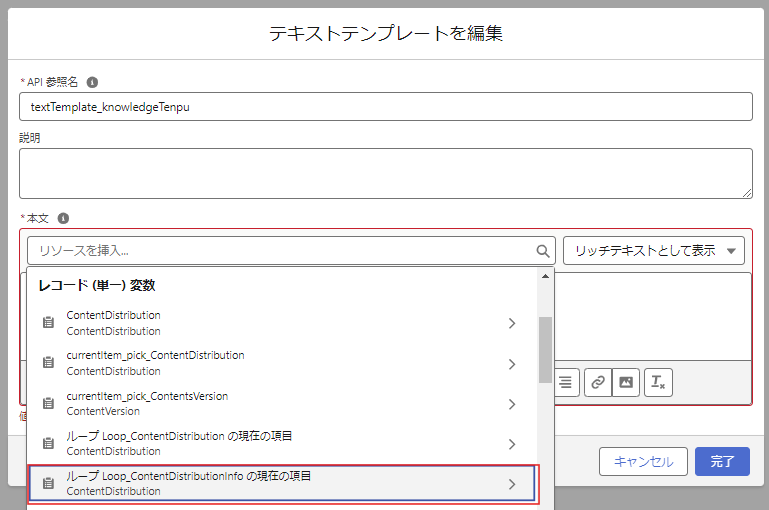Viewport: 769px width, 510px height.
Task: Click the remove formatting toolbar icon
Action: pos(658,382)
